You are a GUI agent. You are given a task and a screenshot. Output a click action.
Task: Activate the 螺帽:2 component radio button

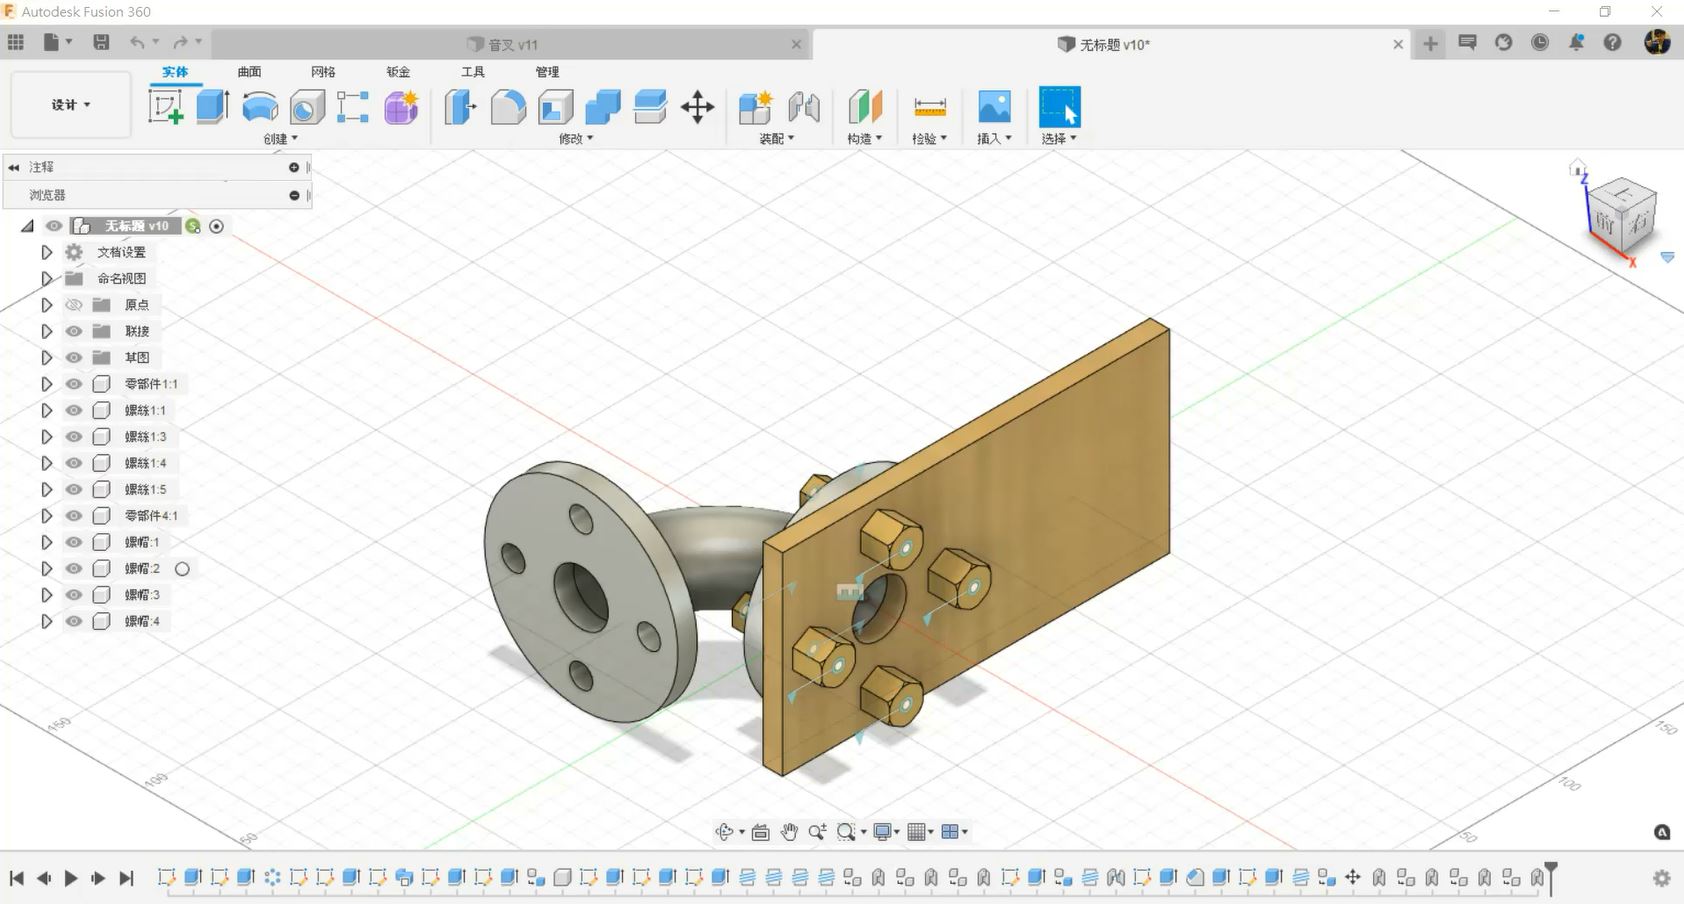182,569
